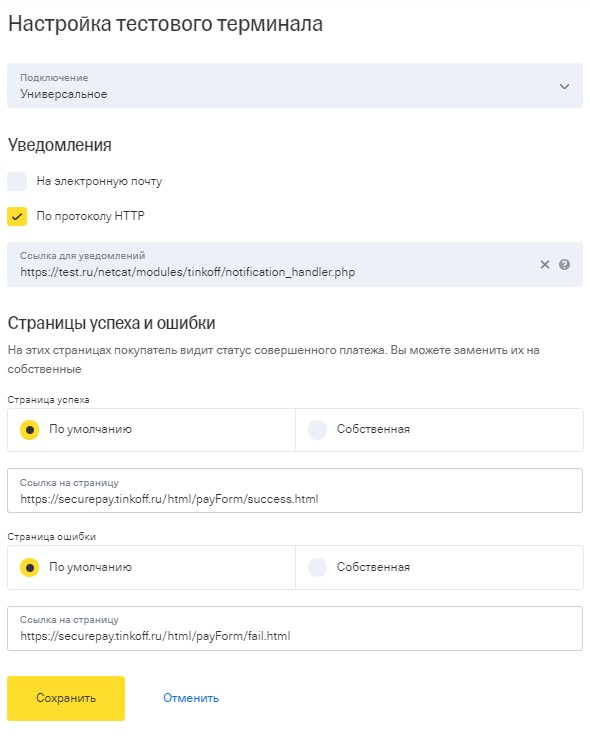Enable На электронную почту notifications checkbox

(x=17, y=181)
